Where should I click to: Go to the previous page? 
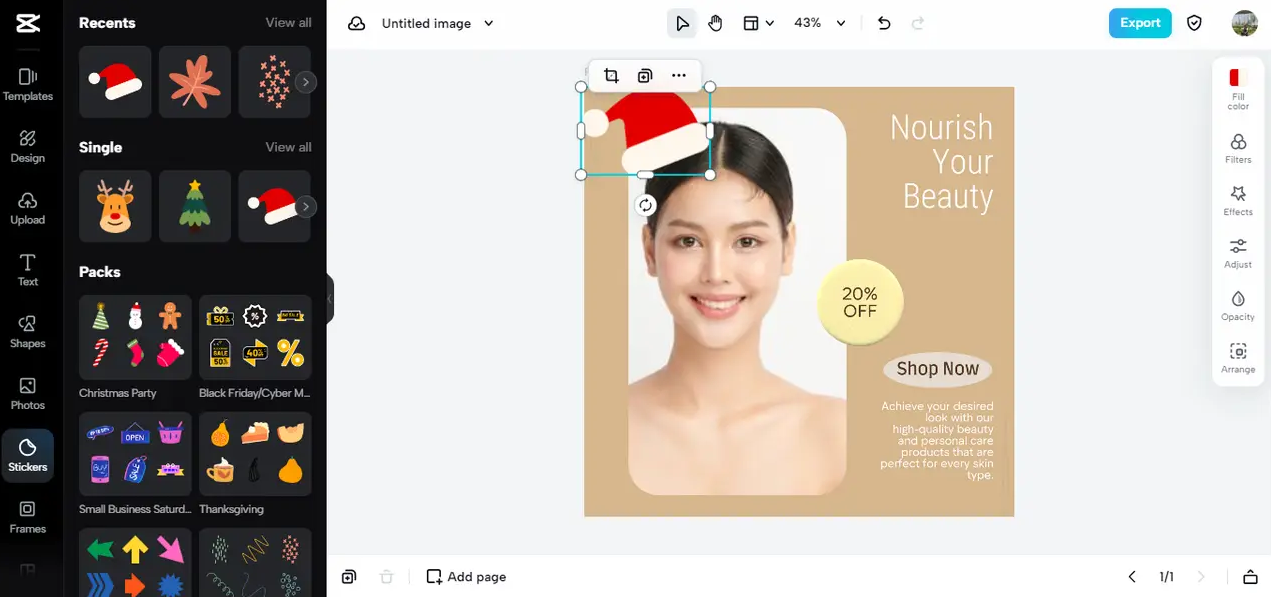(1132, 577)
